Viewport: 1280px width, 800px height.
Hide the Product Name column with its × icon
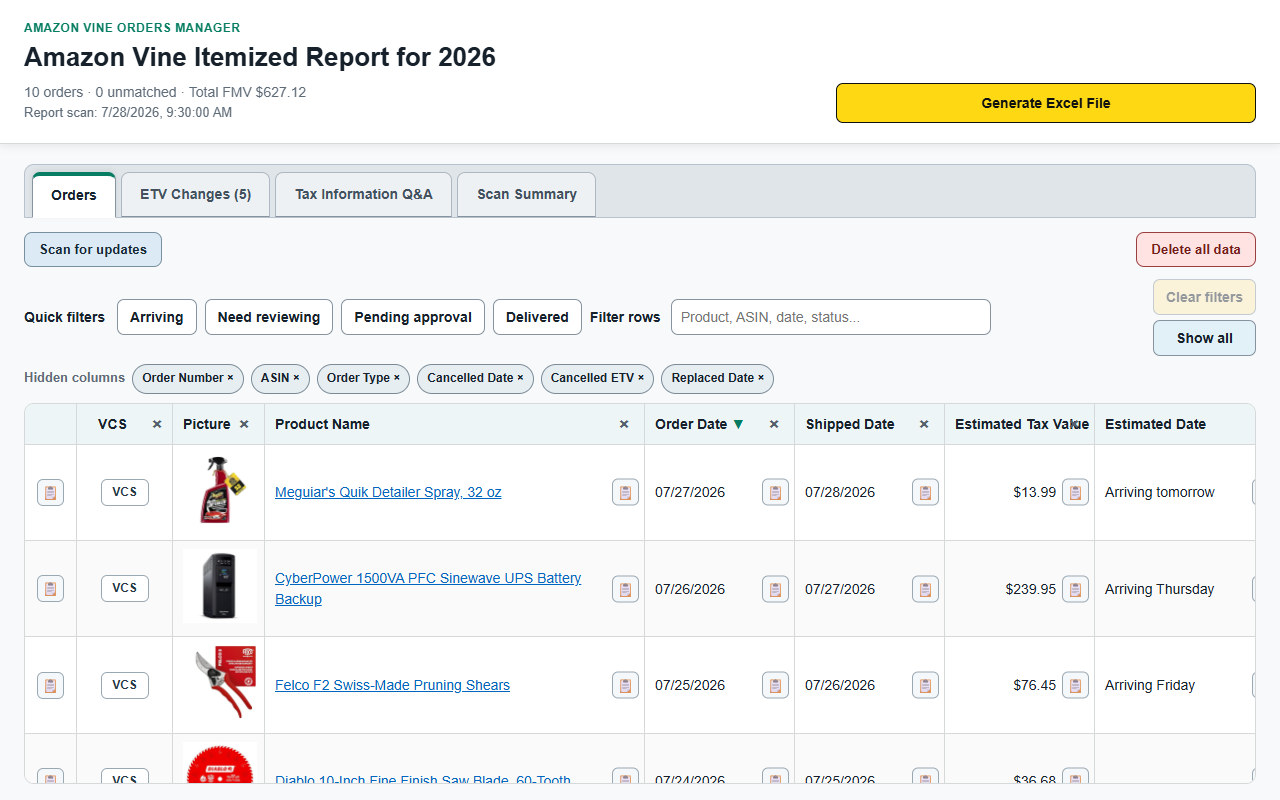coord(624,424)
